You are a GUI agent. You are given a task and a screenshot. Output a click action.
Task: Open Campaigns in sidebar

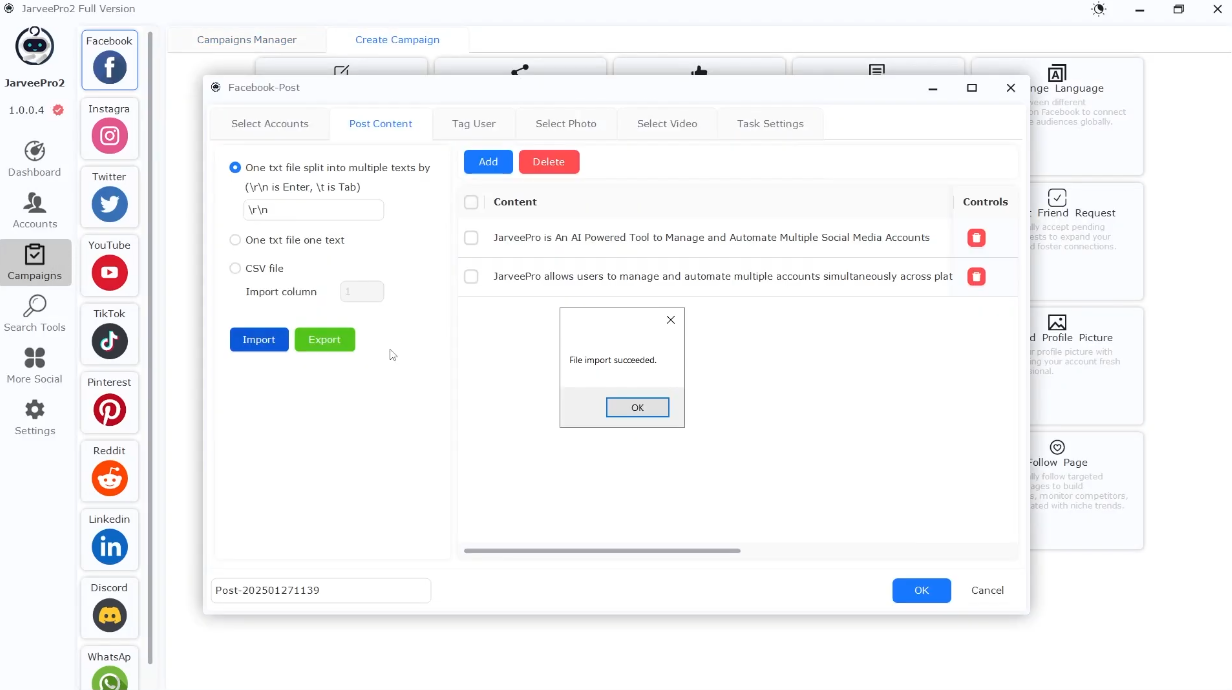pos(35,263)
